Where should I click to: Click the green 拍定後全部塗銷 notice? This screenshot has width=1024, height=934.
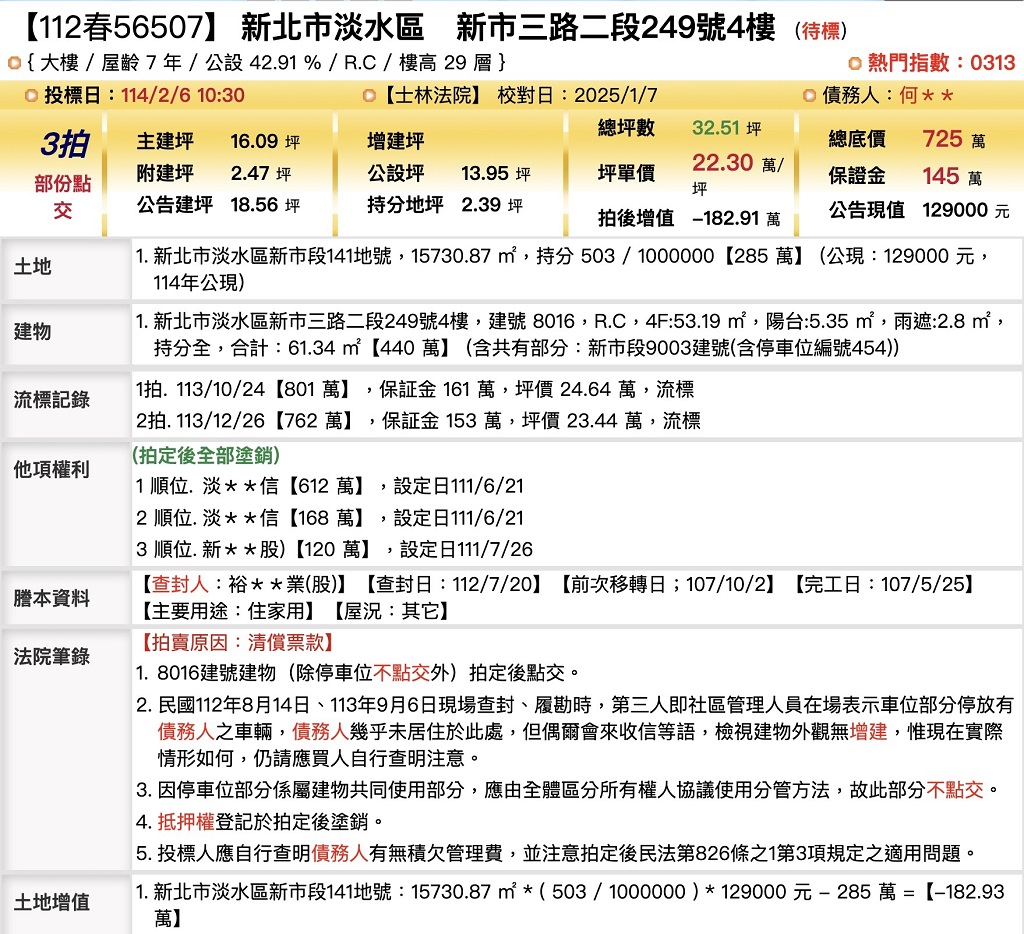click(206, 456)
